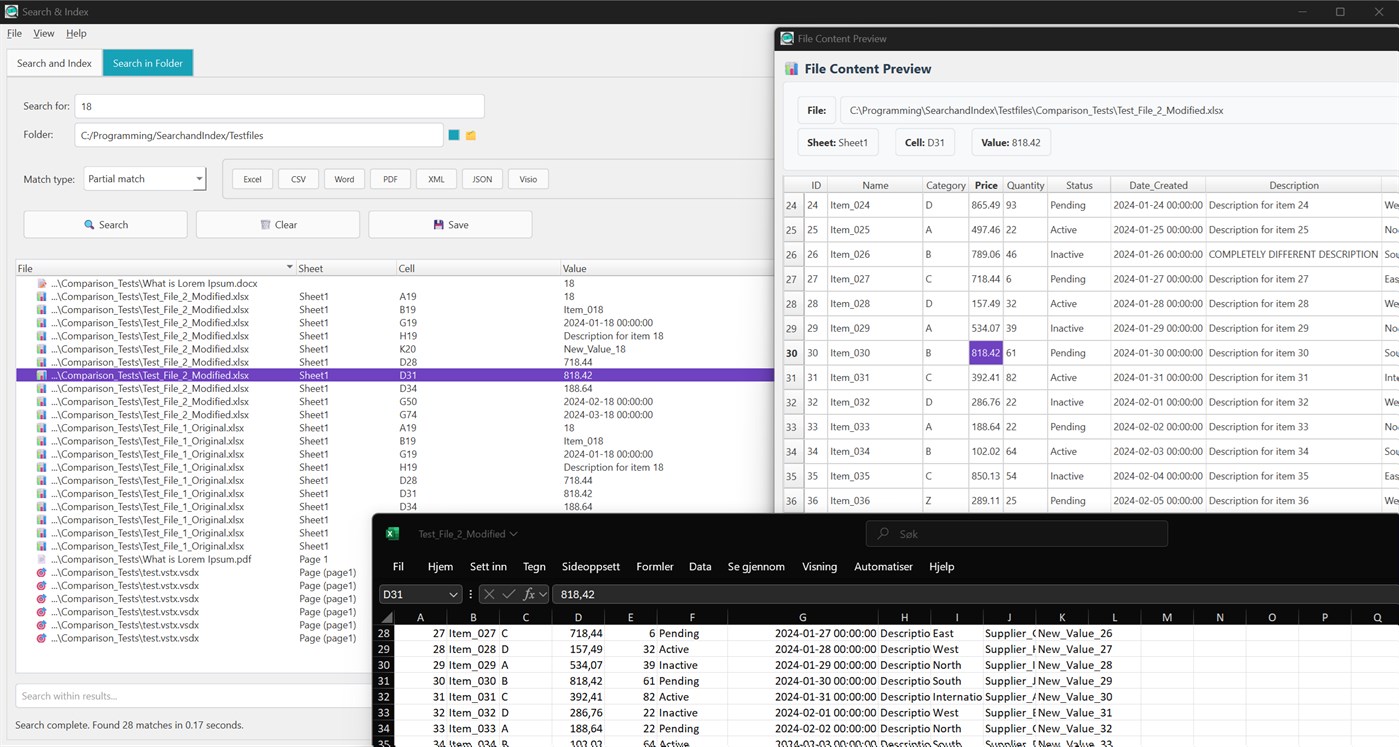Save the search results

[x=450, y=224]
